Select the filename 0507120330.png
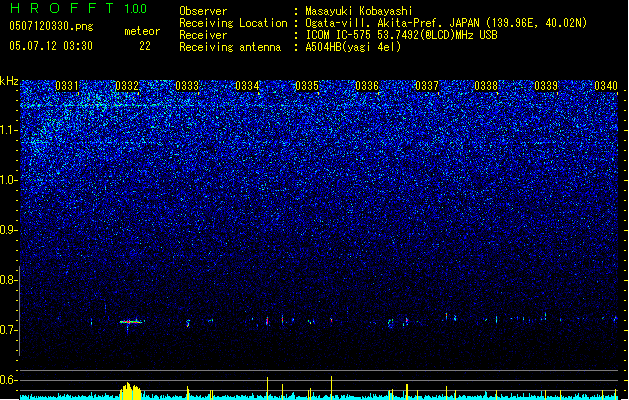629x400 pixels. 51,26
